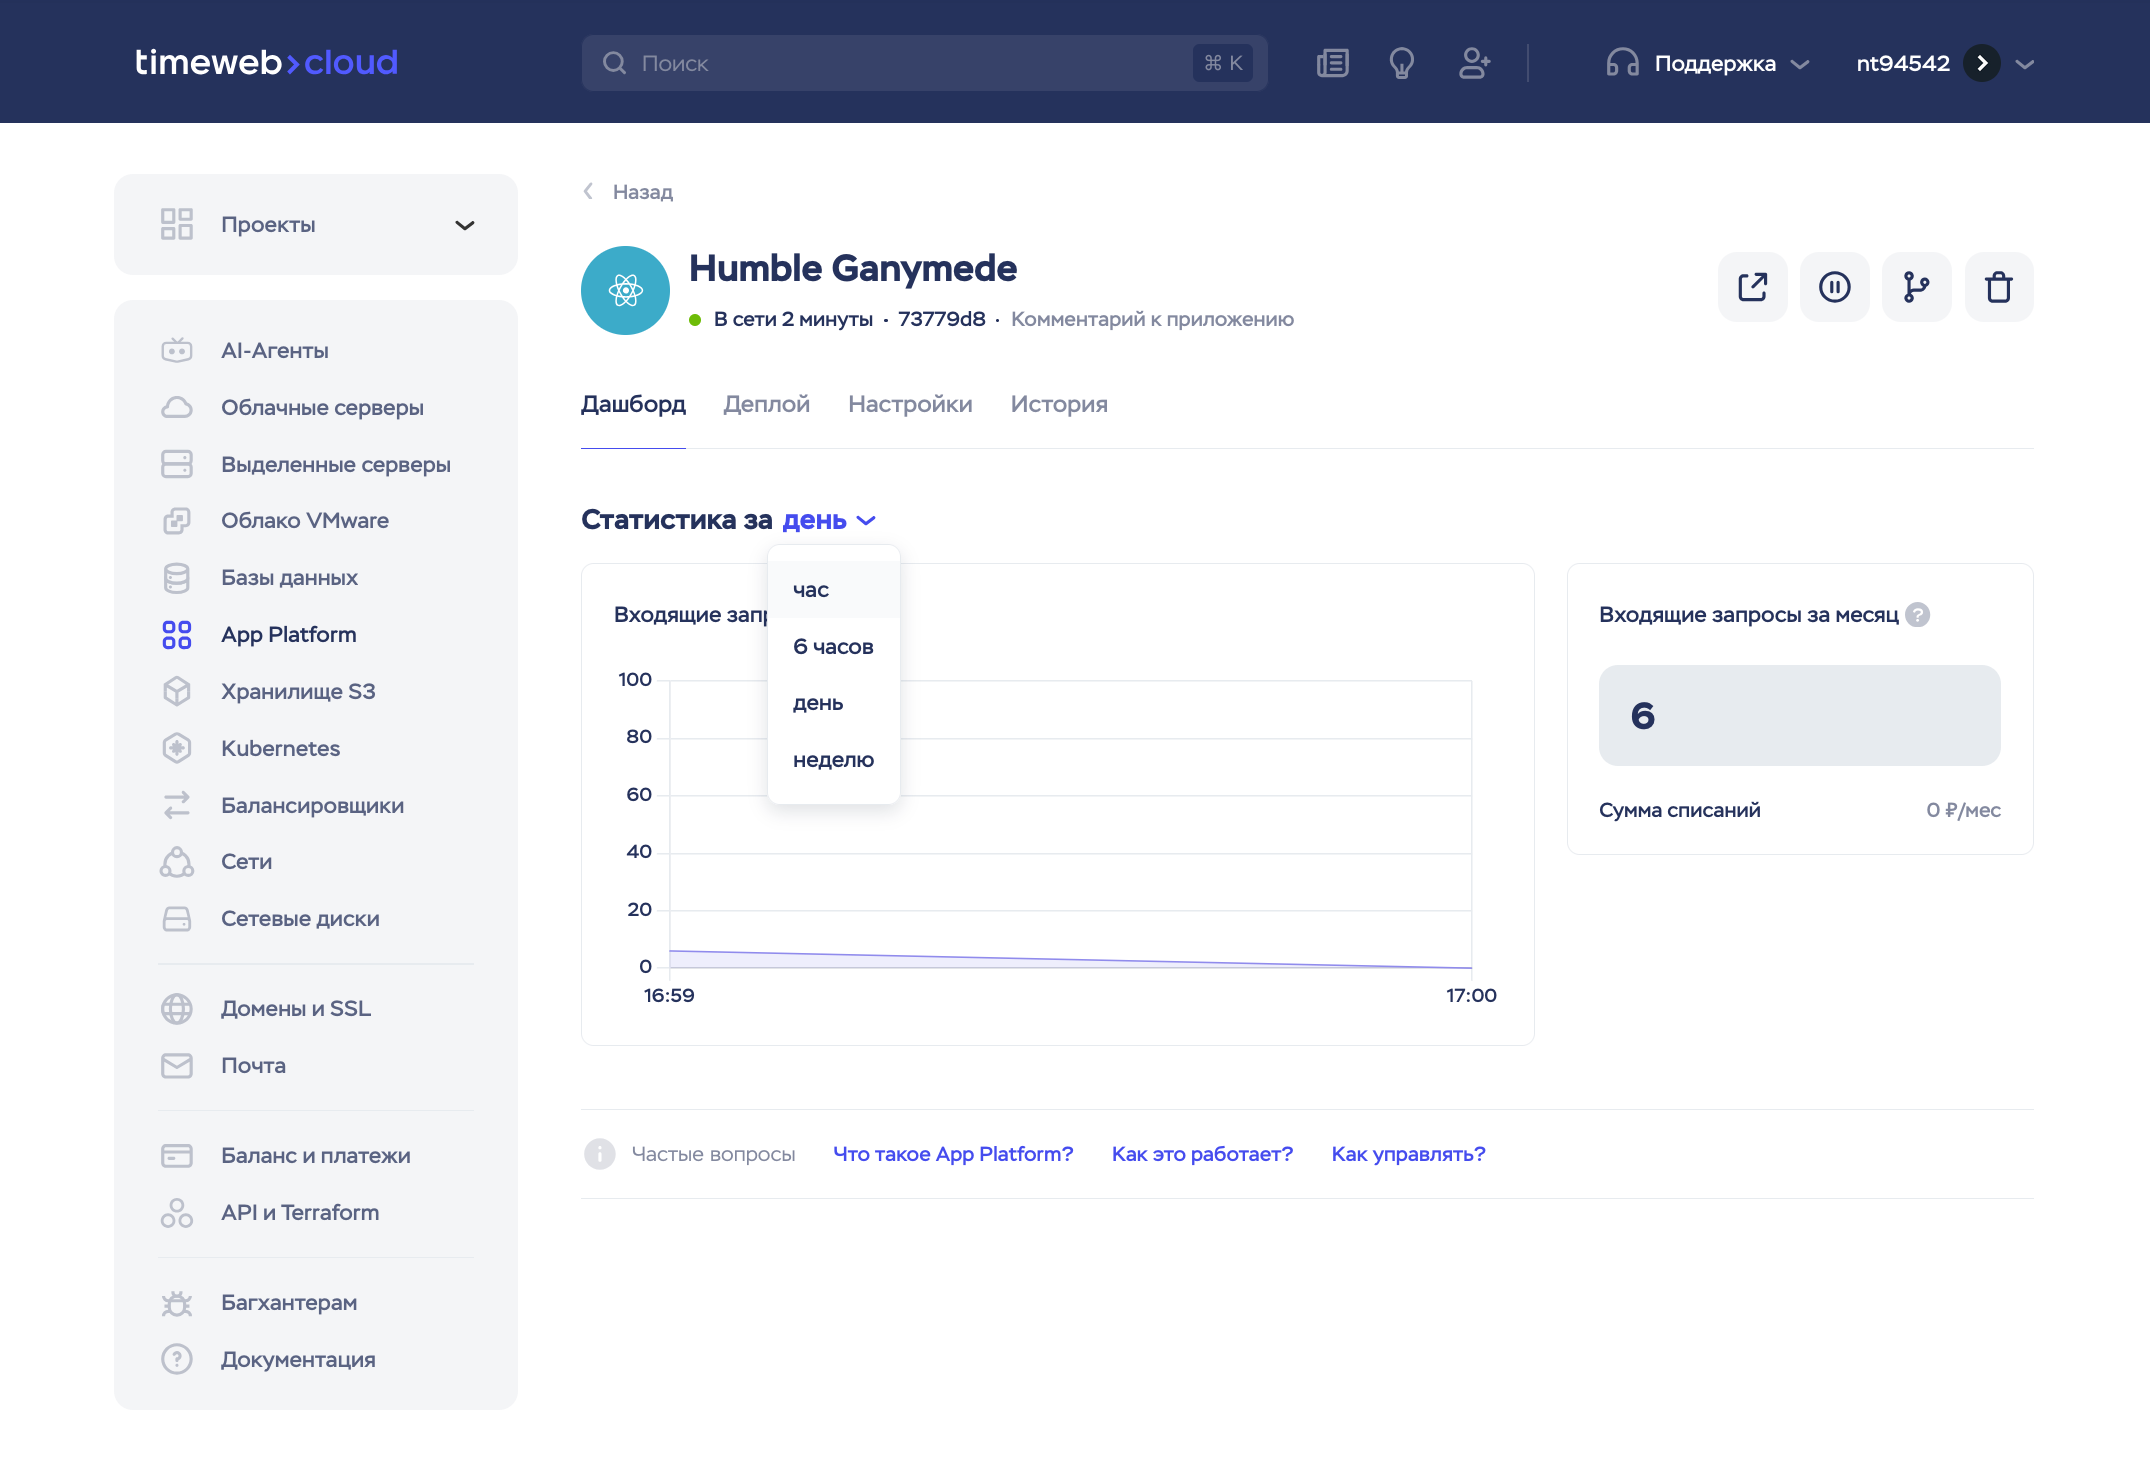Open the React app avatar icon
The image size is (2150, 1470).
click(x=625, y=290)
